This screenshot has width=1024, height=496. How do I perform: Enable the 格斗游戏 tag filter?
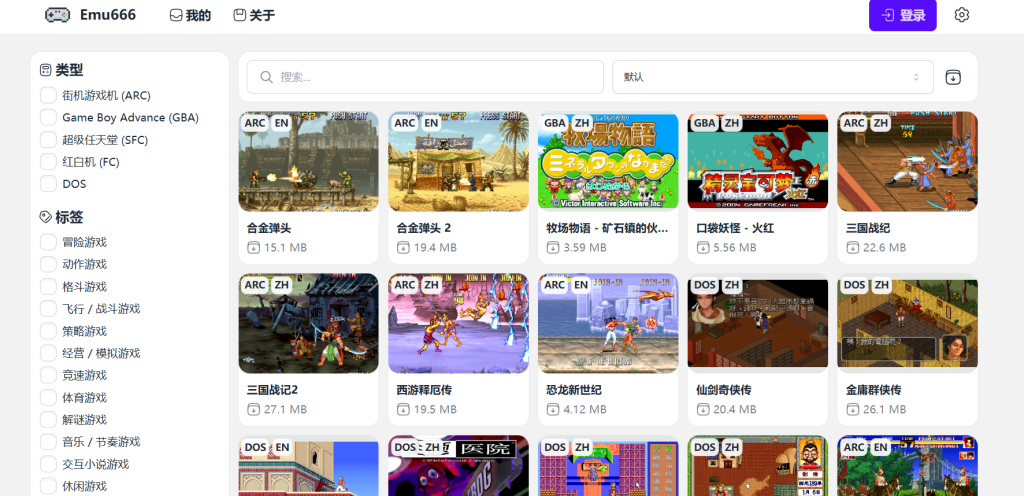[x=48, y=287]
